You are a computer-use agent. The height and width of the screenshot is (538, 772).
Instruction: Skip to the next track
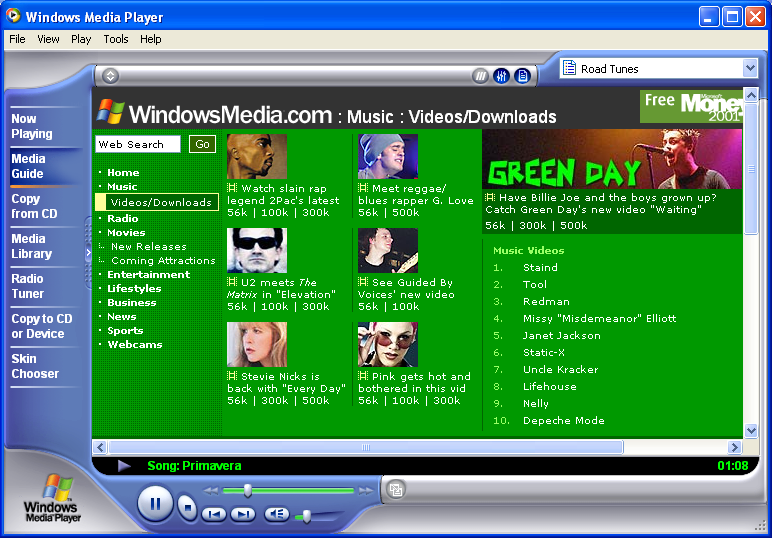(x=243, y=514)
